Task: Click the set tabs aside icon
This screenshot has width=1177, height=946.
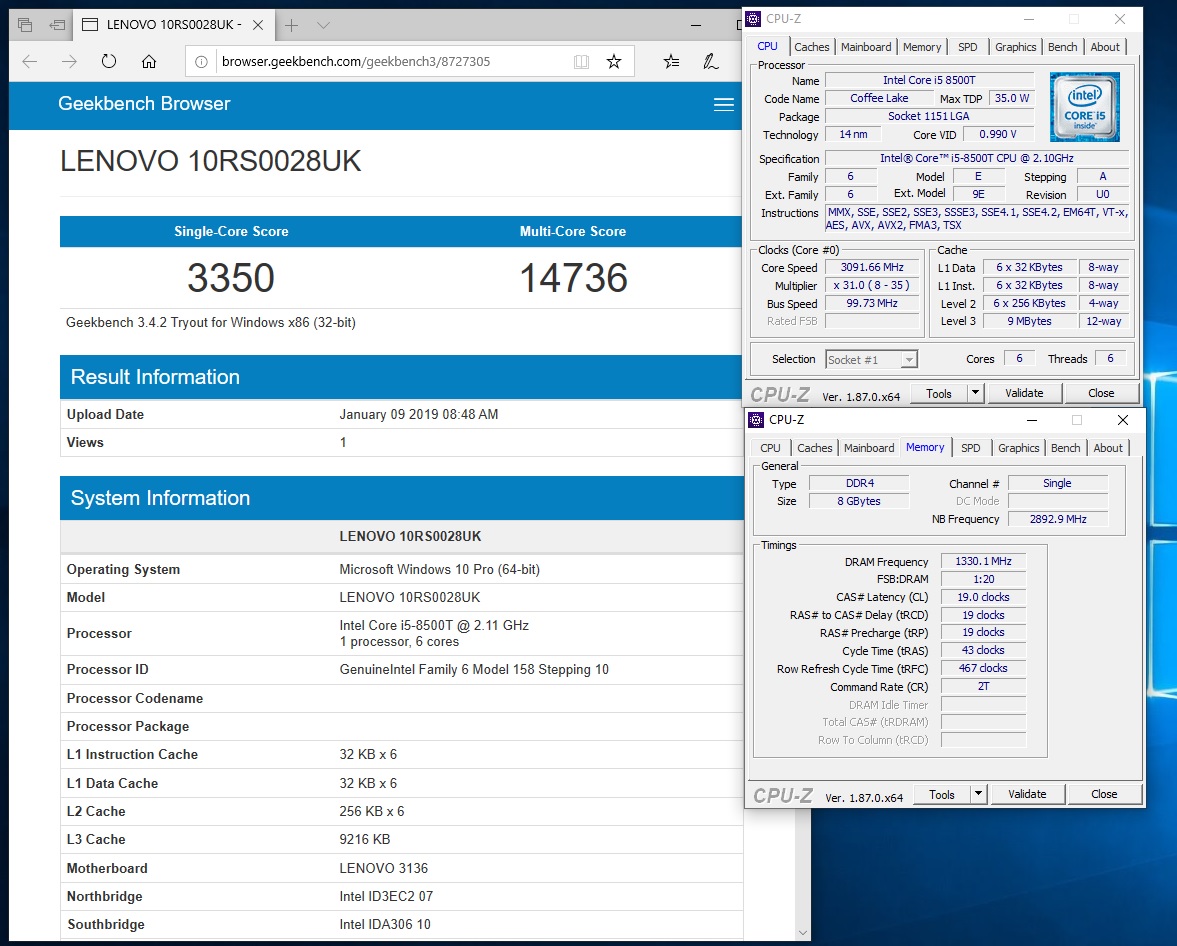Action: (57, 25)
